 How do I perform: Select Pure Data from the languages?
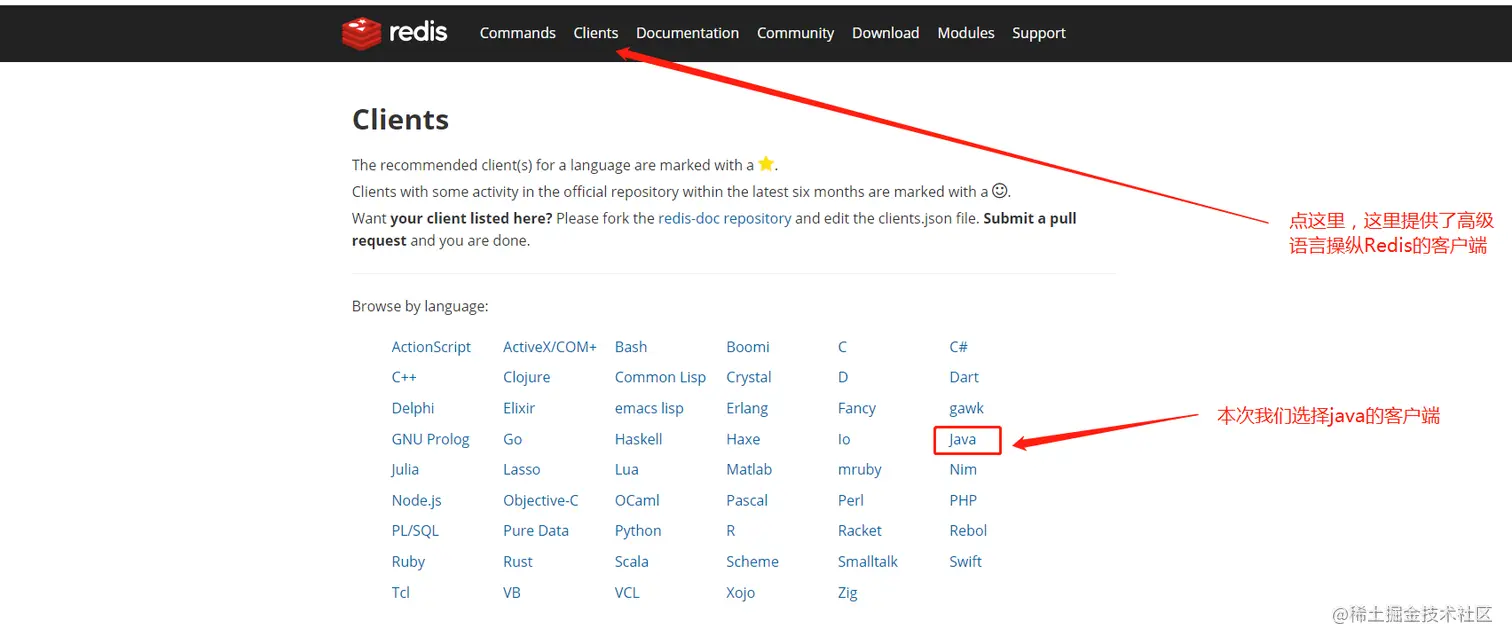[x=536, y=530]
